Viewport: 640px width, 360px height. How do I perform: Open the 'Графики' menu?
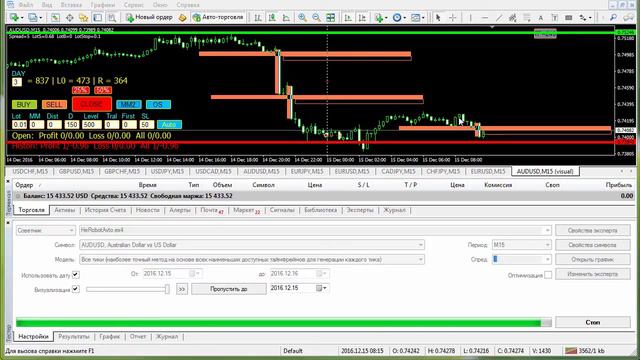102,5
